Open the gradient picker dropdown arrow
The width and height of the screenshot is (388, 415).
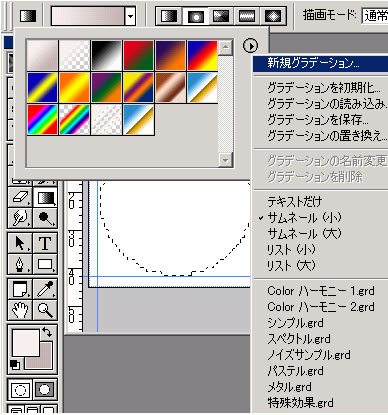131,16
